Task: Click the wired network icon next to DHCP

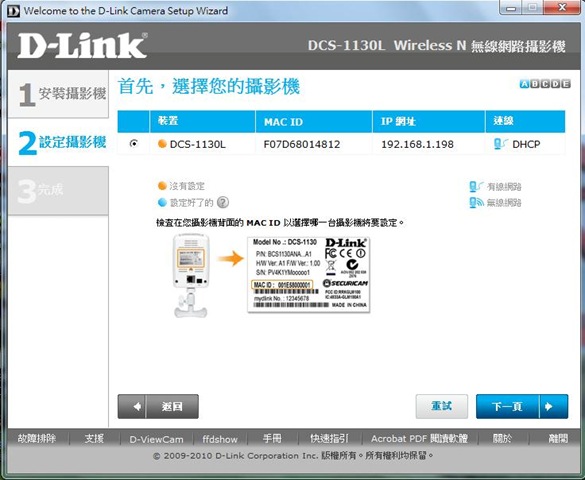Action: [500, 144]
